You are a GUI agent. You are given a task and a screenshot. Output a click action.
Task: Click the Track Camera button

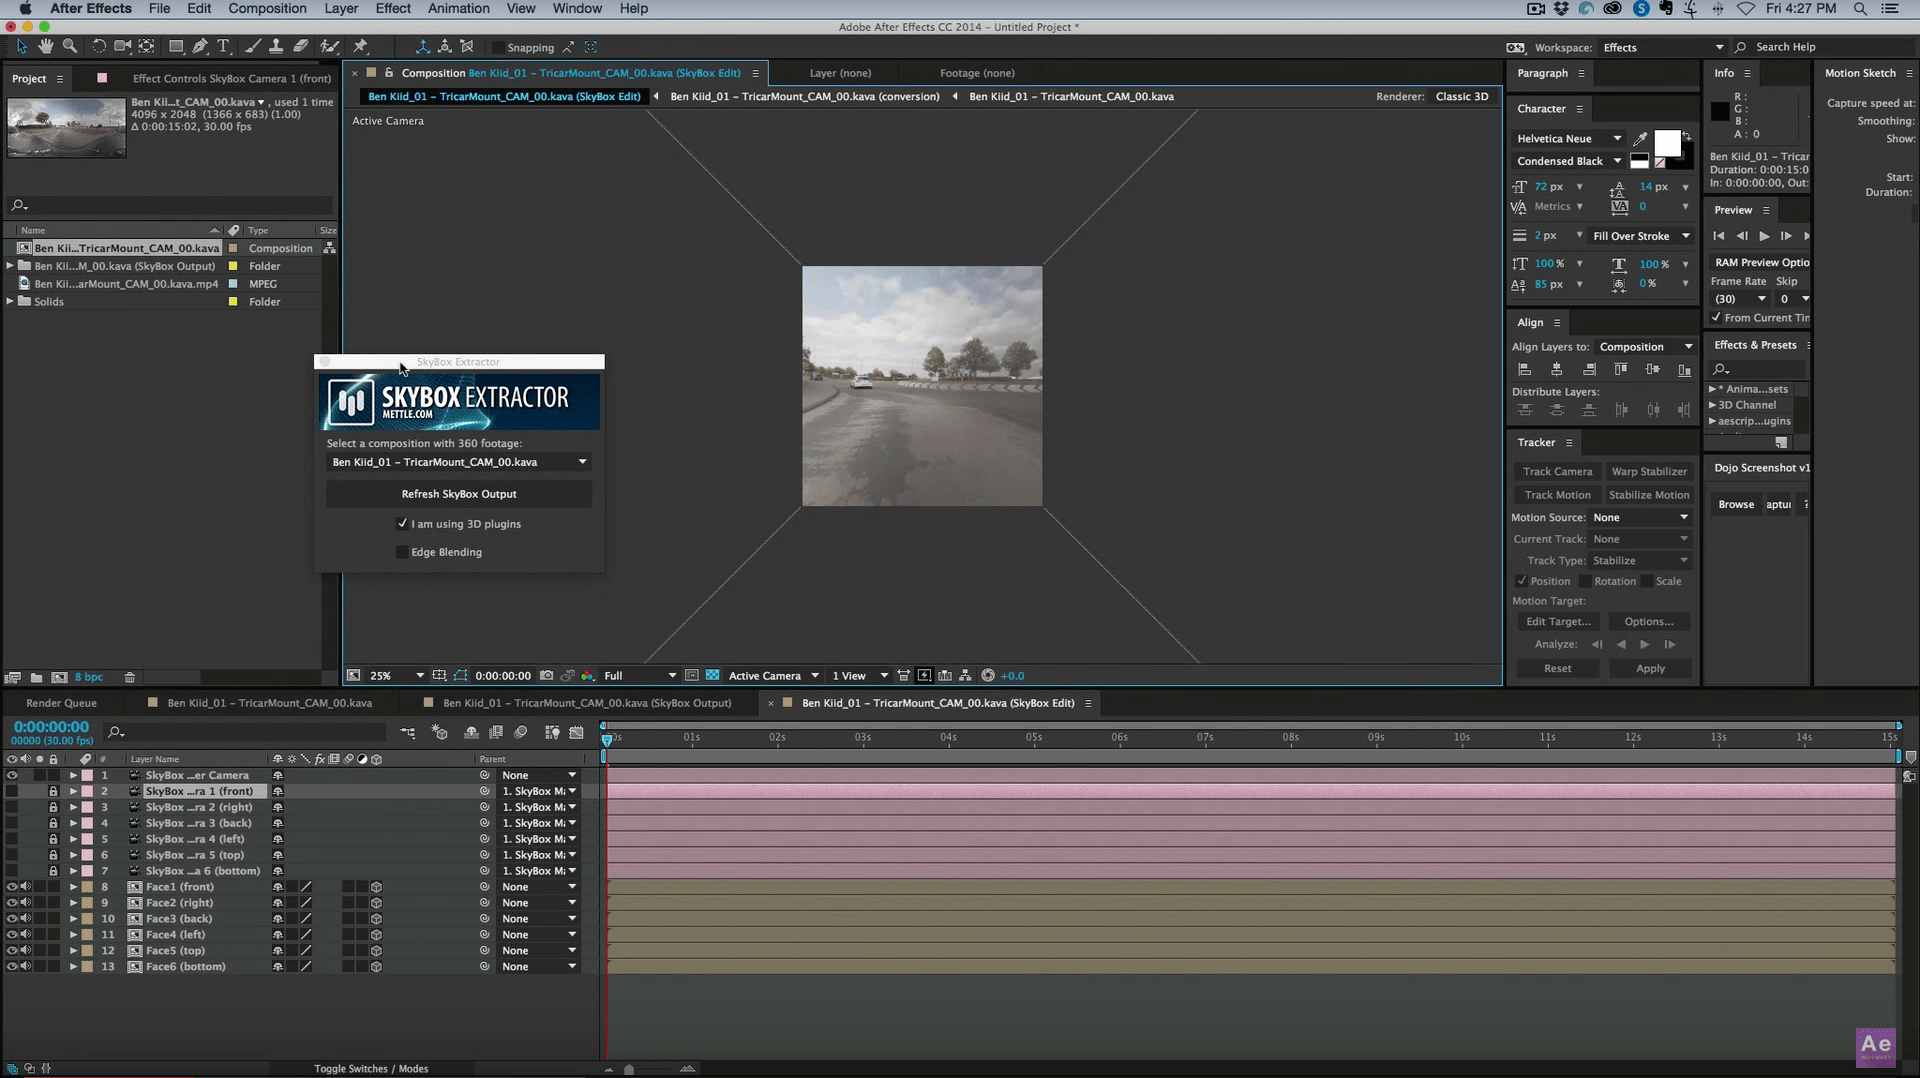click(x=1557, y=471)
